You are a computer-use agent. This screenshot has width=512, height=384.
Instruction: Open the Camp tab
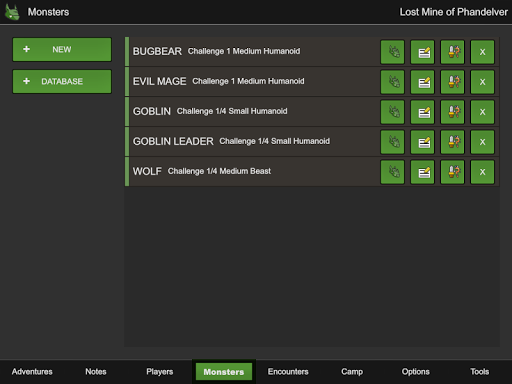pyautogui.click(x=352, y=372)
